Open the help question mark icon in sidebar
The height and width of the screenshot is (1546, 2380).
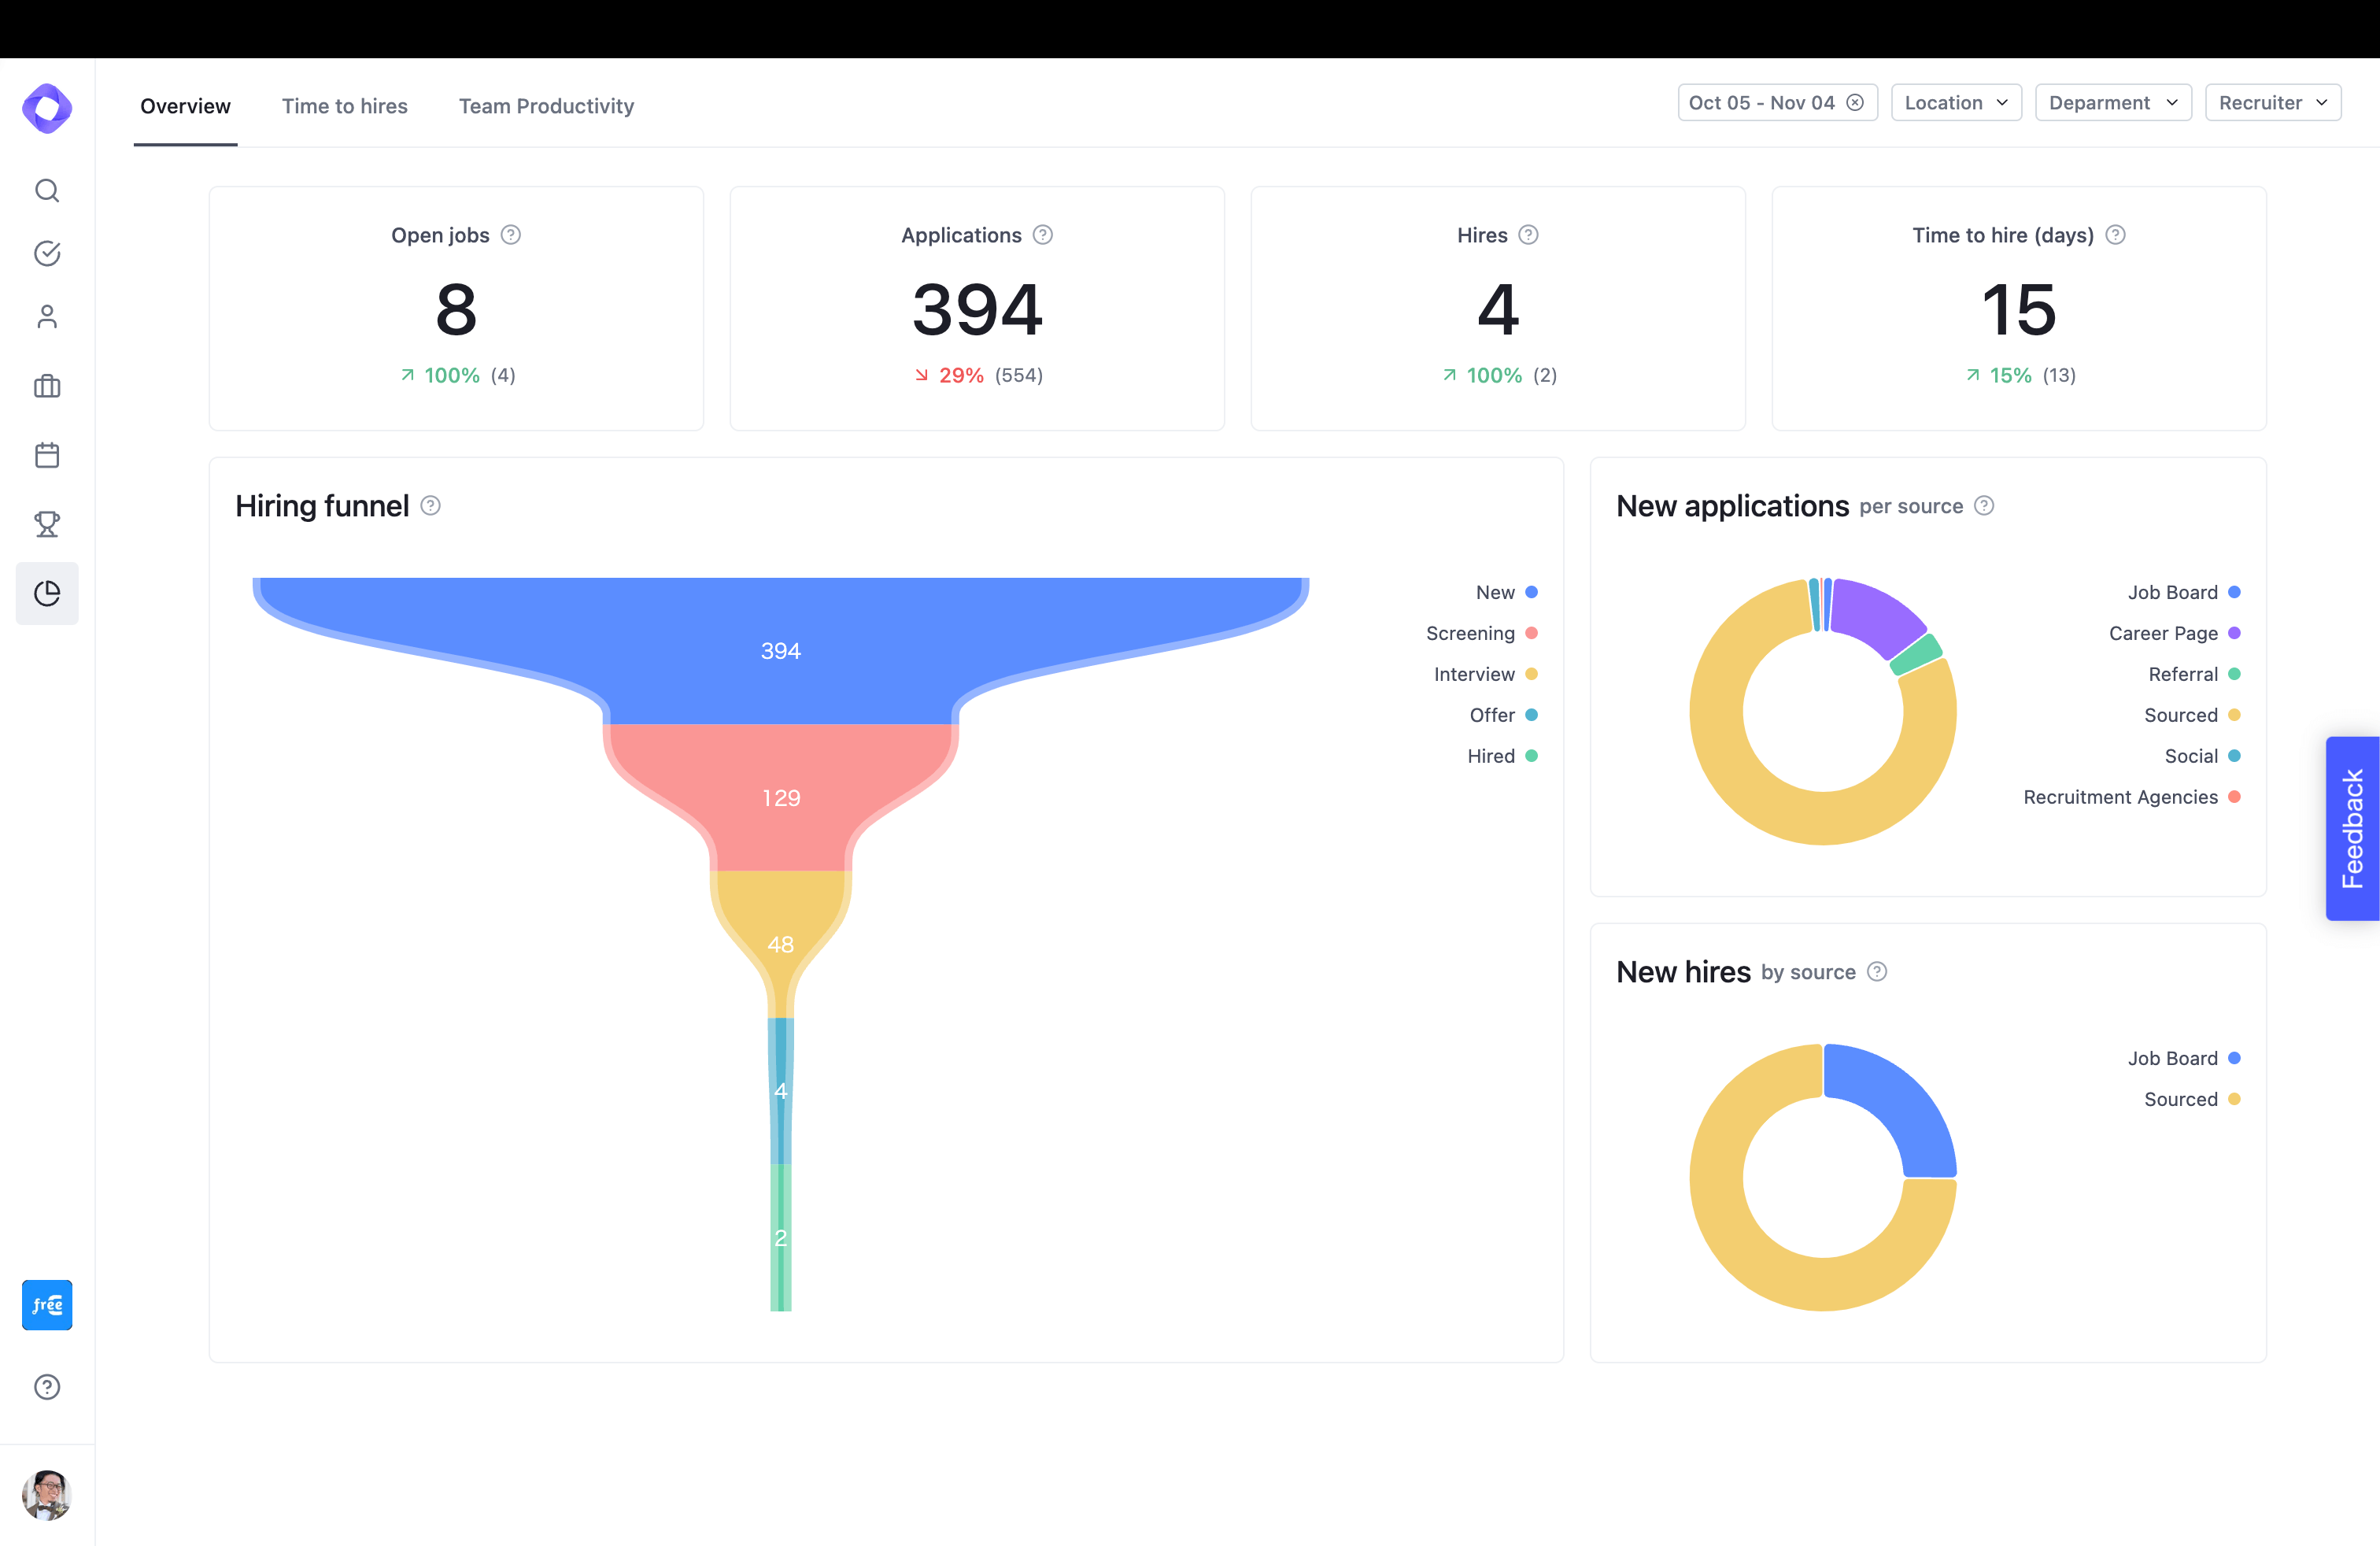[47, 1387]
